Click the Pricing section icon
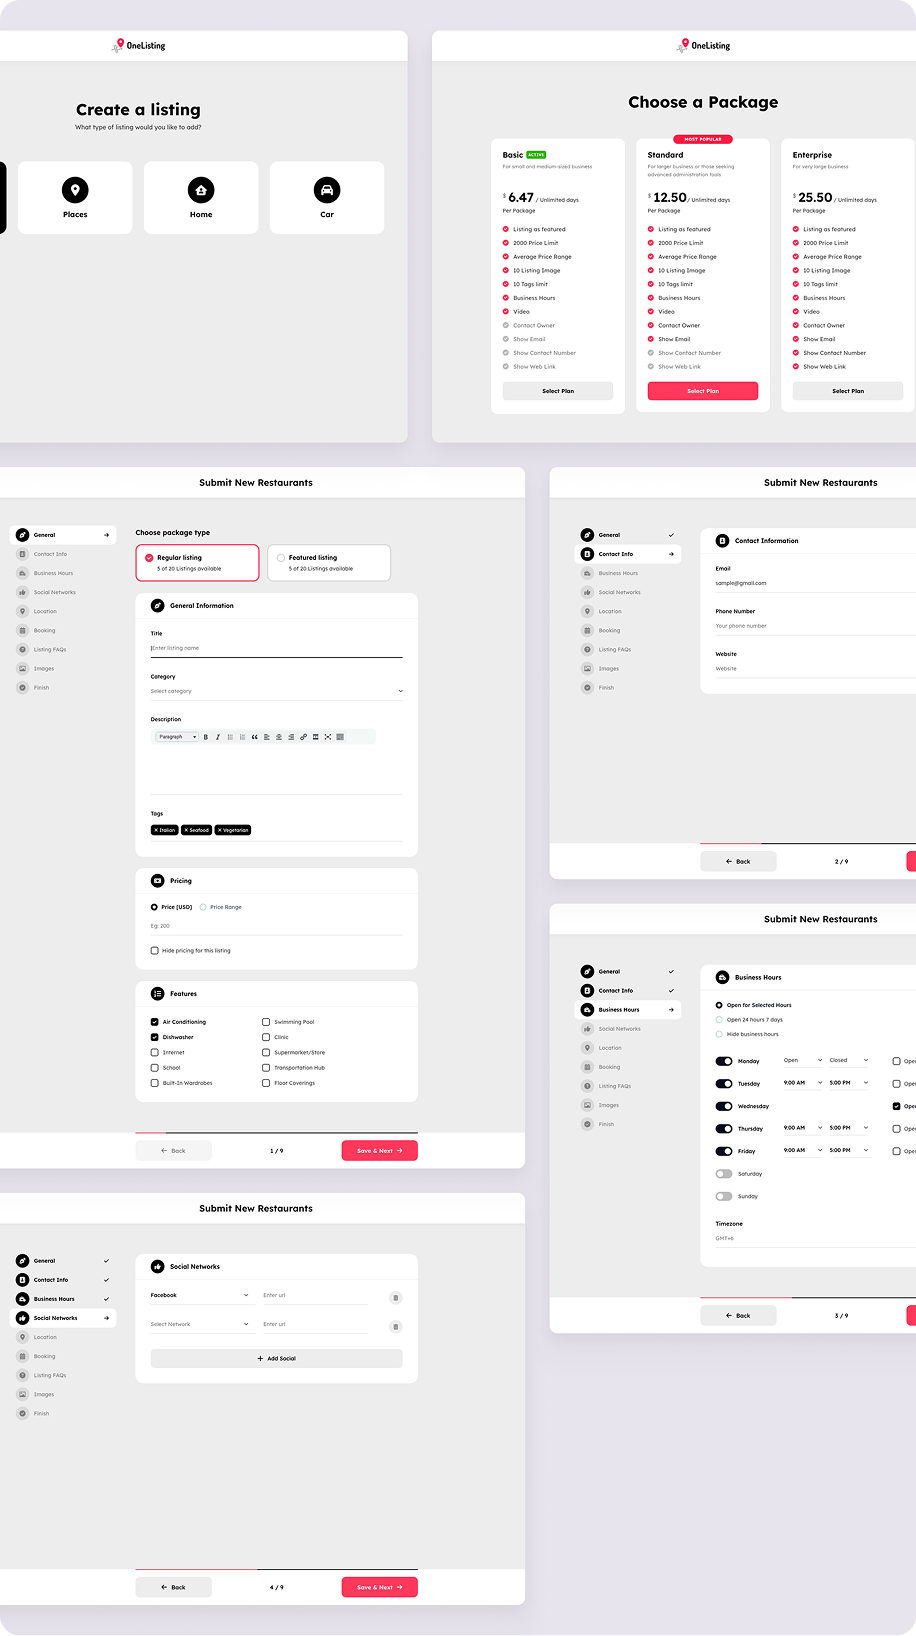The width and height of the screenshot is (916, 1636). click(x=157, y=881)
